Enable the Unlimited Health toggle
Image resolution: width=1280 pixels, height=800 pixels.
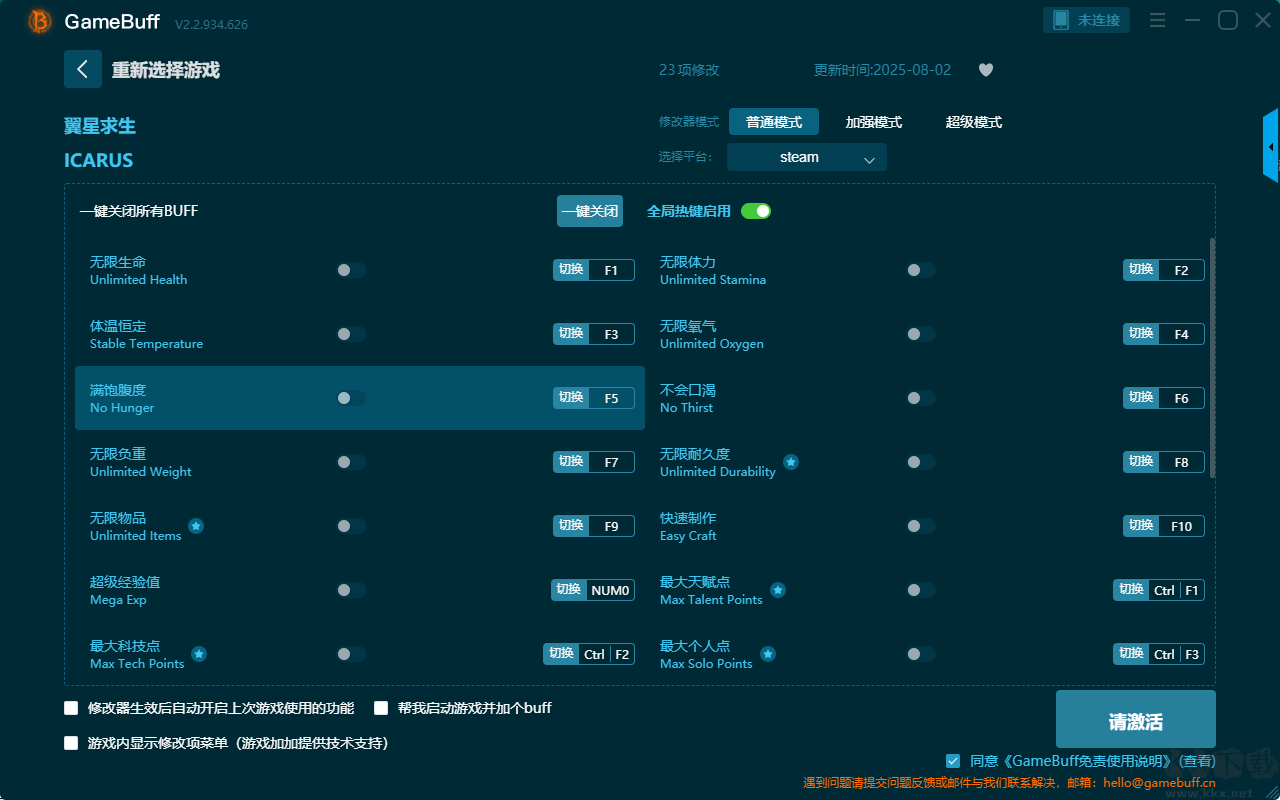pos(351,269)
